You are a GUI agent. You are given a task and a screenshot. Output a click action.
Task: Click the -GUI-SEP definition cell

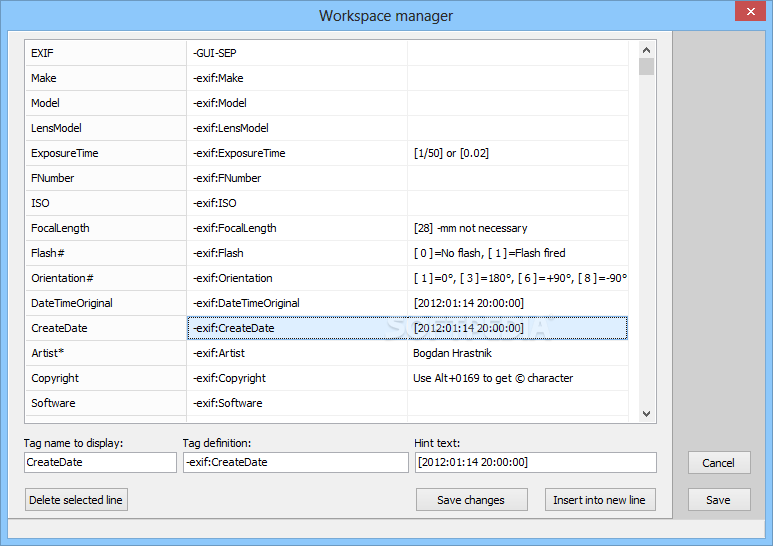pyautogui.click(x=297, y=53)
